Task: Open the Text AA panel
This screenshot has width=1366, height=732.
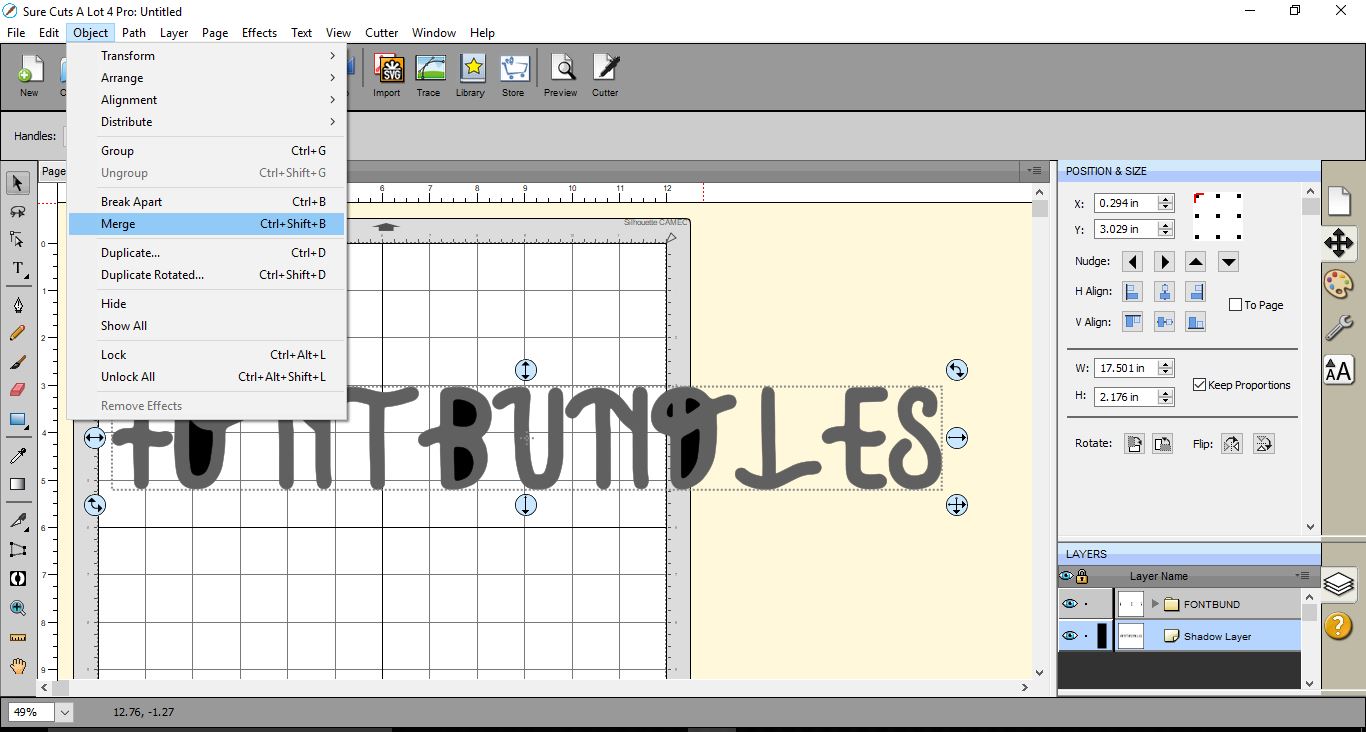Action: click(x=1339, y=370)
